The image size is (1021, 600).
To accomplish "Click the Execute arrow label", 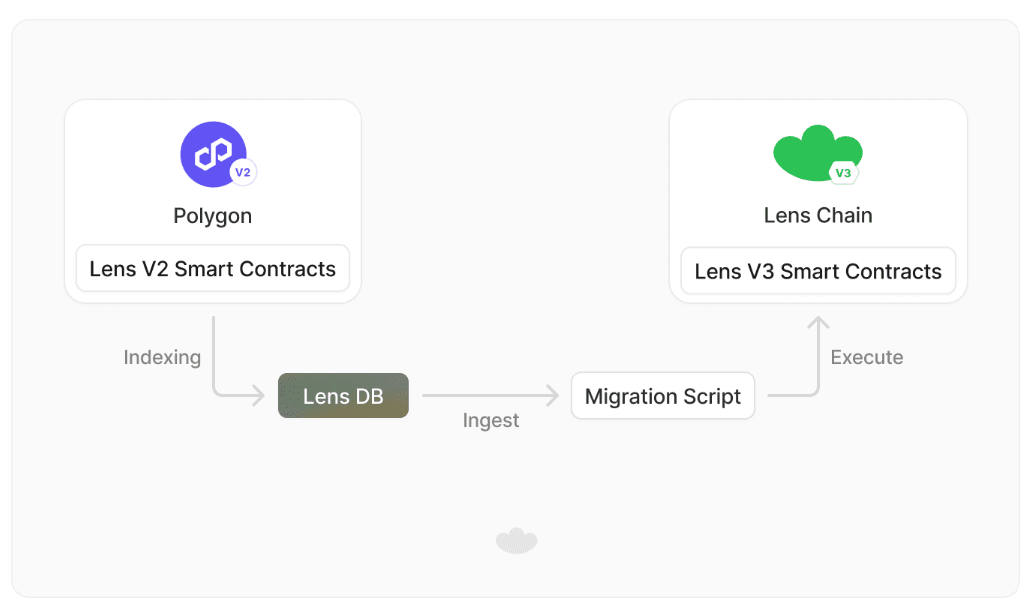I will pos(867,357).
